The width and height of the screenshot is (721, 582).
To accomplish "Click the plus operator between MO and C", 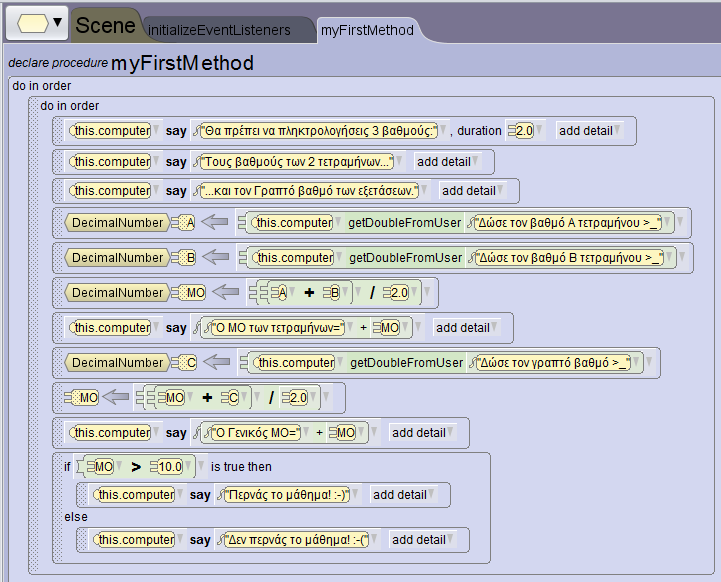I will point(207,397).
